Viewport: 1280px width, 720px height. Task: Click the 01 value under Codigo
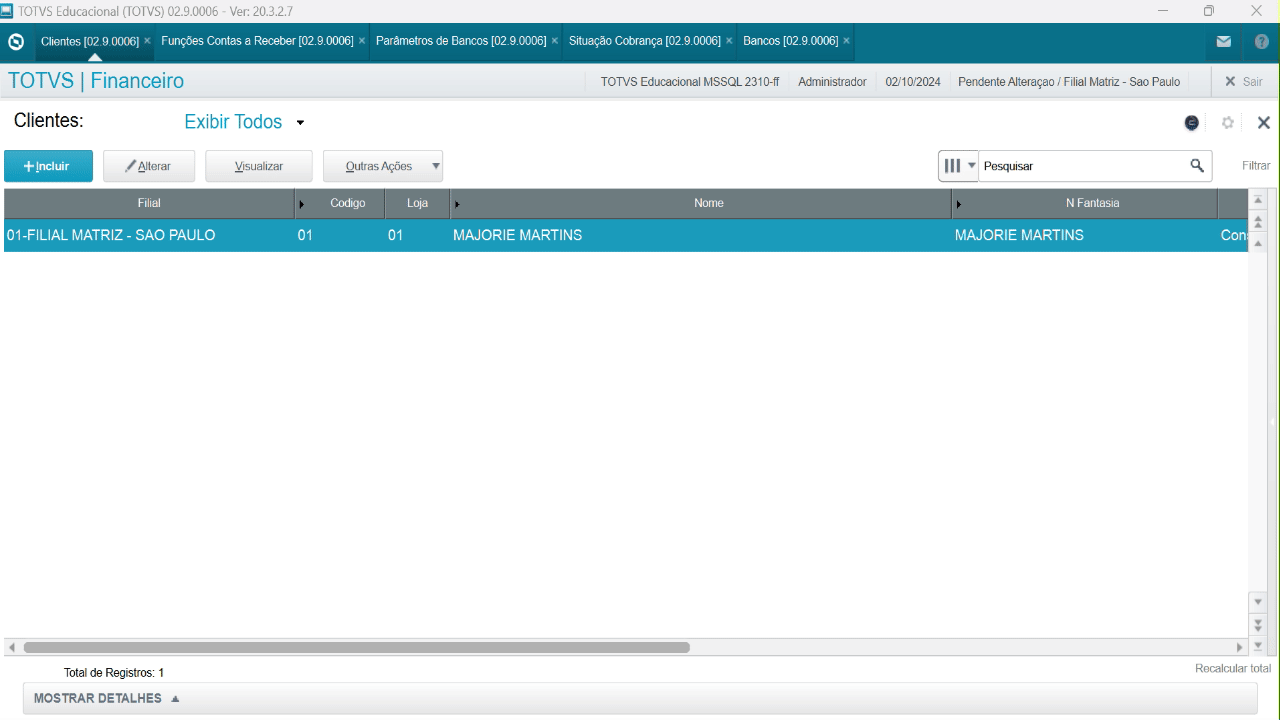[305, 236]
